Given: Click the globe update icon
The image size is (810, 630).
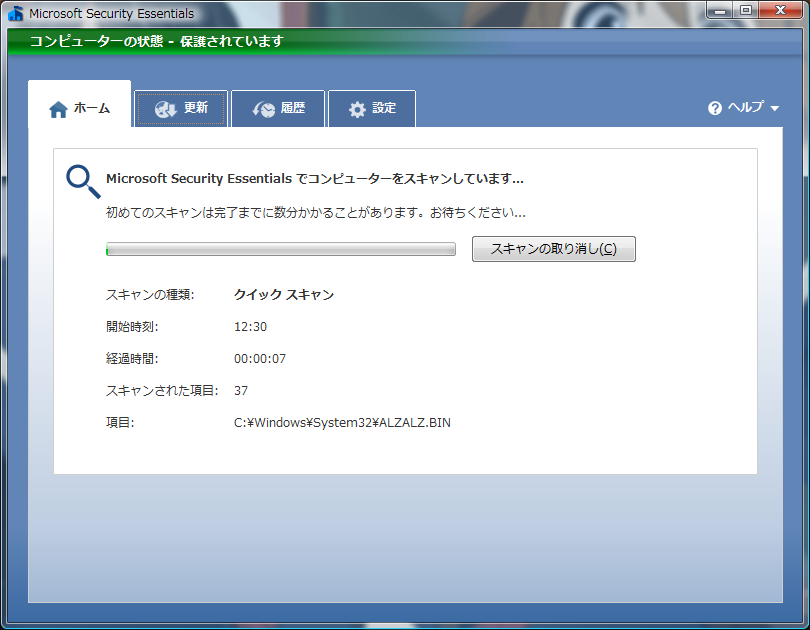Looking at the screenshot, I should click(x=166, y=109).
